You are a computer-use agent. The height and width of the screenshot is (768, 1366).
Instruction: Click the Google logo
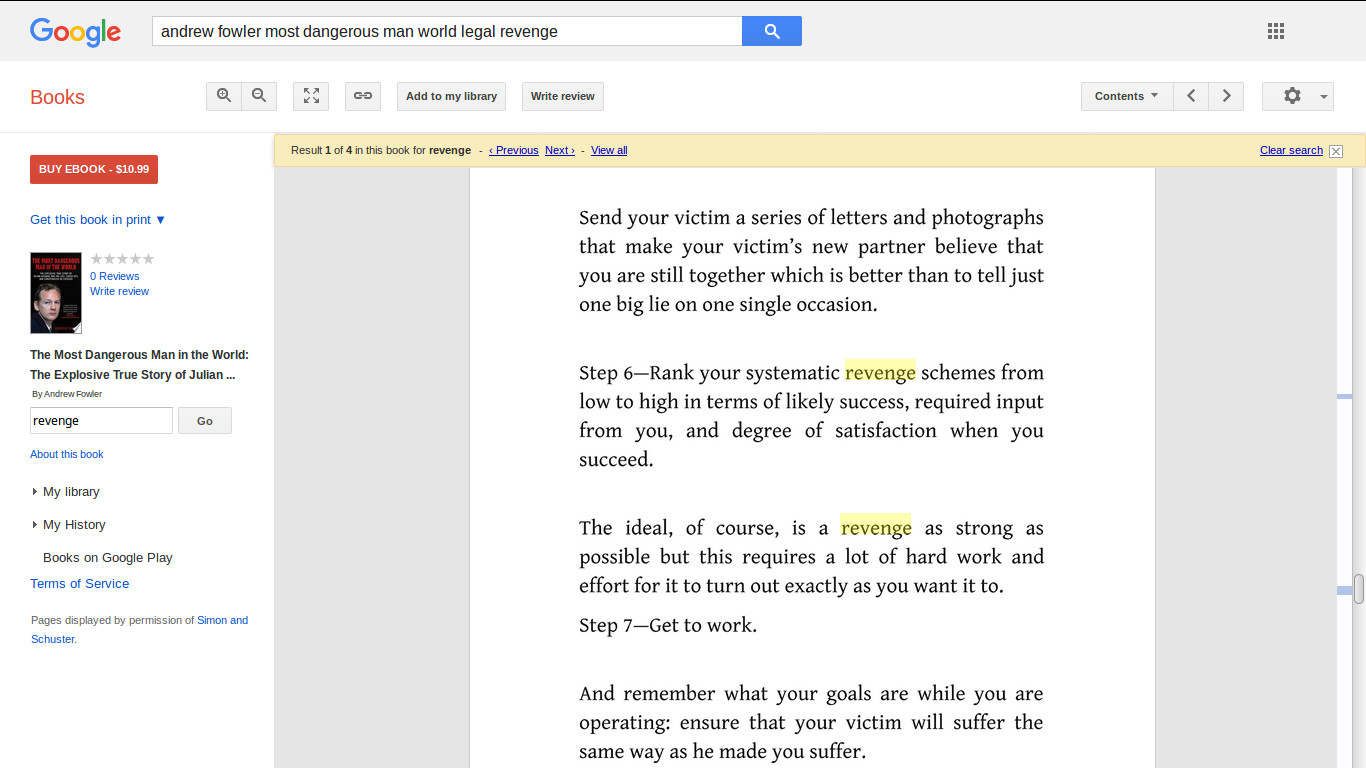(x=75, y=32)
